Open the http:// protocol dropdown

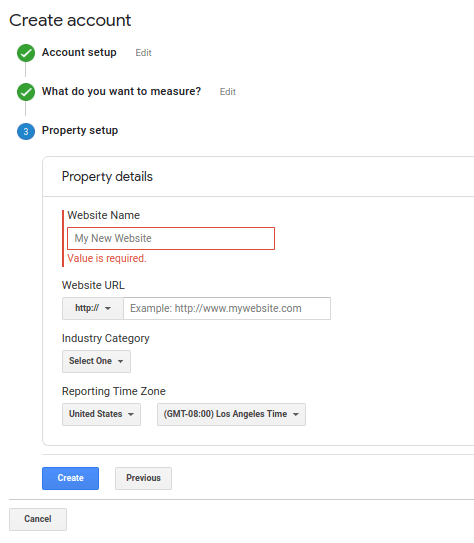(x=93, y=308)
